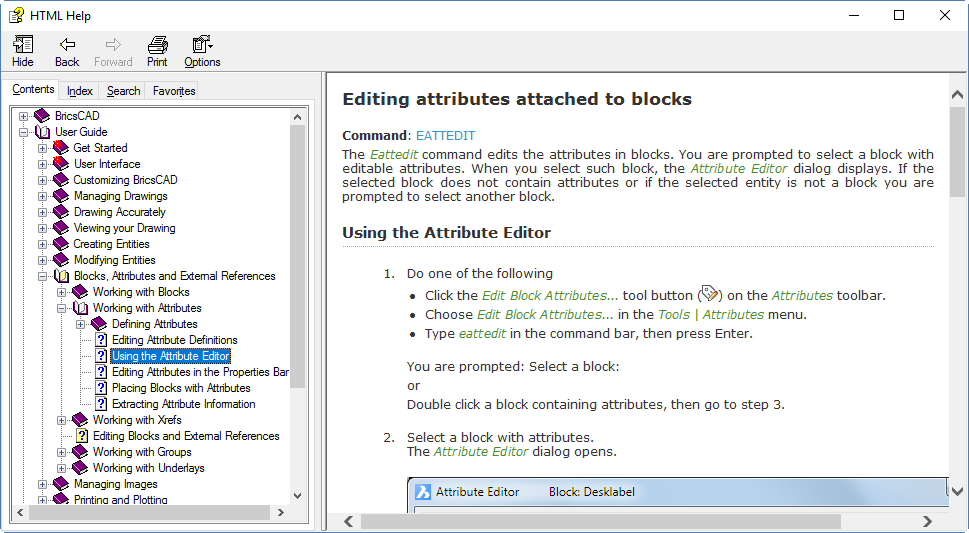Click the content pane's scroll left arrow

[x=349, y=521]
